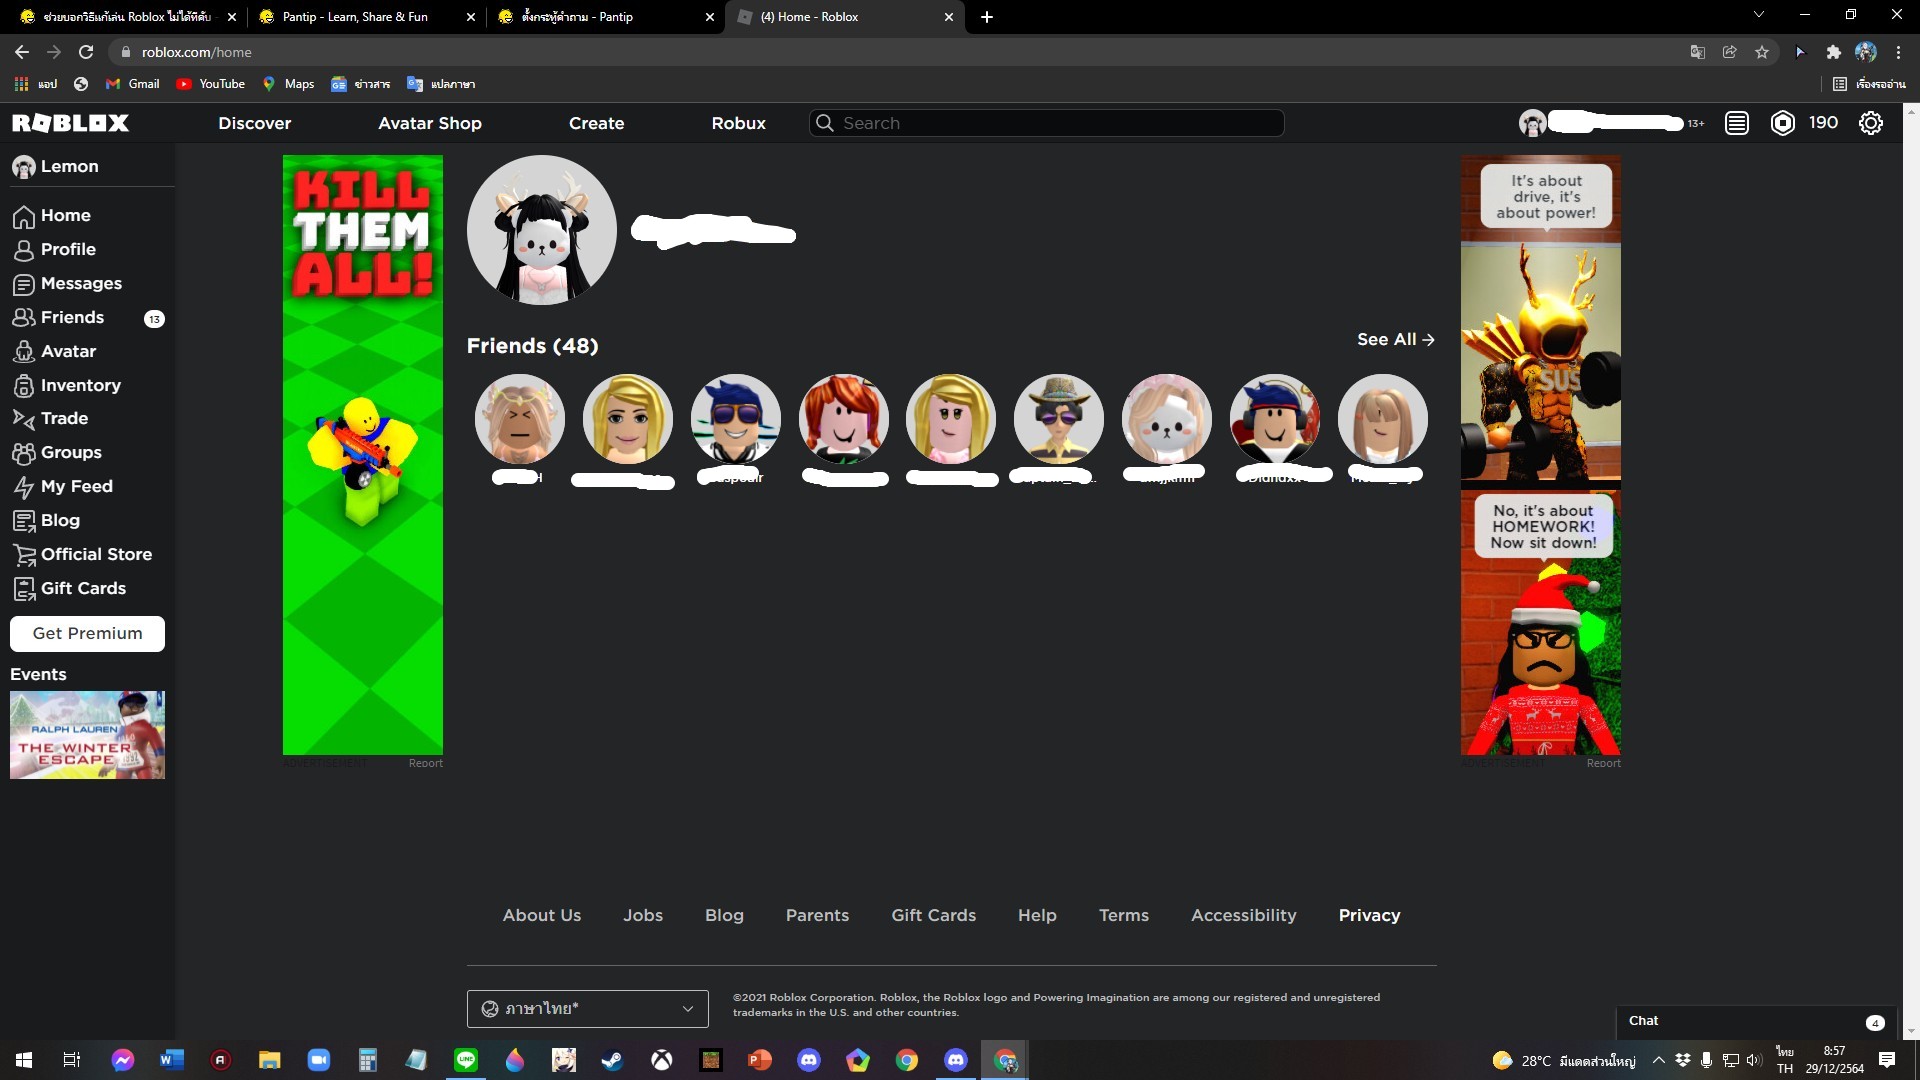Click the search magnifier icon
The width and height of the screenshot is (1920, 1080).
(825, 123)
